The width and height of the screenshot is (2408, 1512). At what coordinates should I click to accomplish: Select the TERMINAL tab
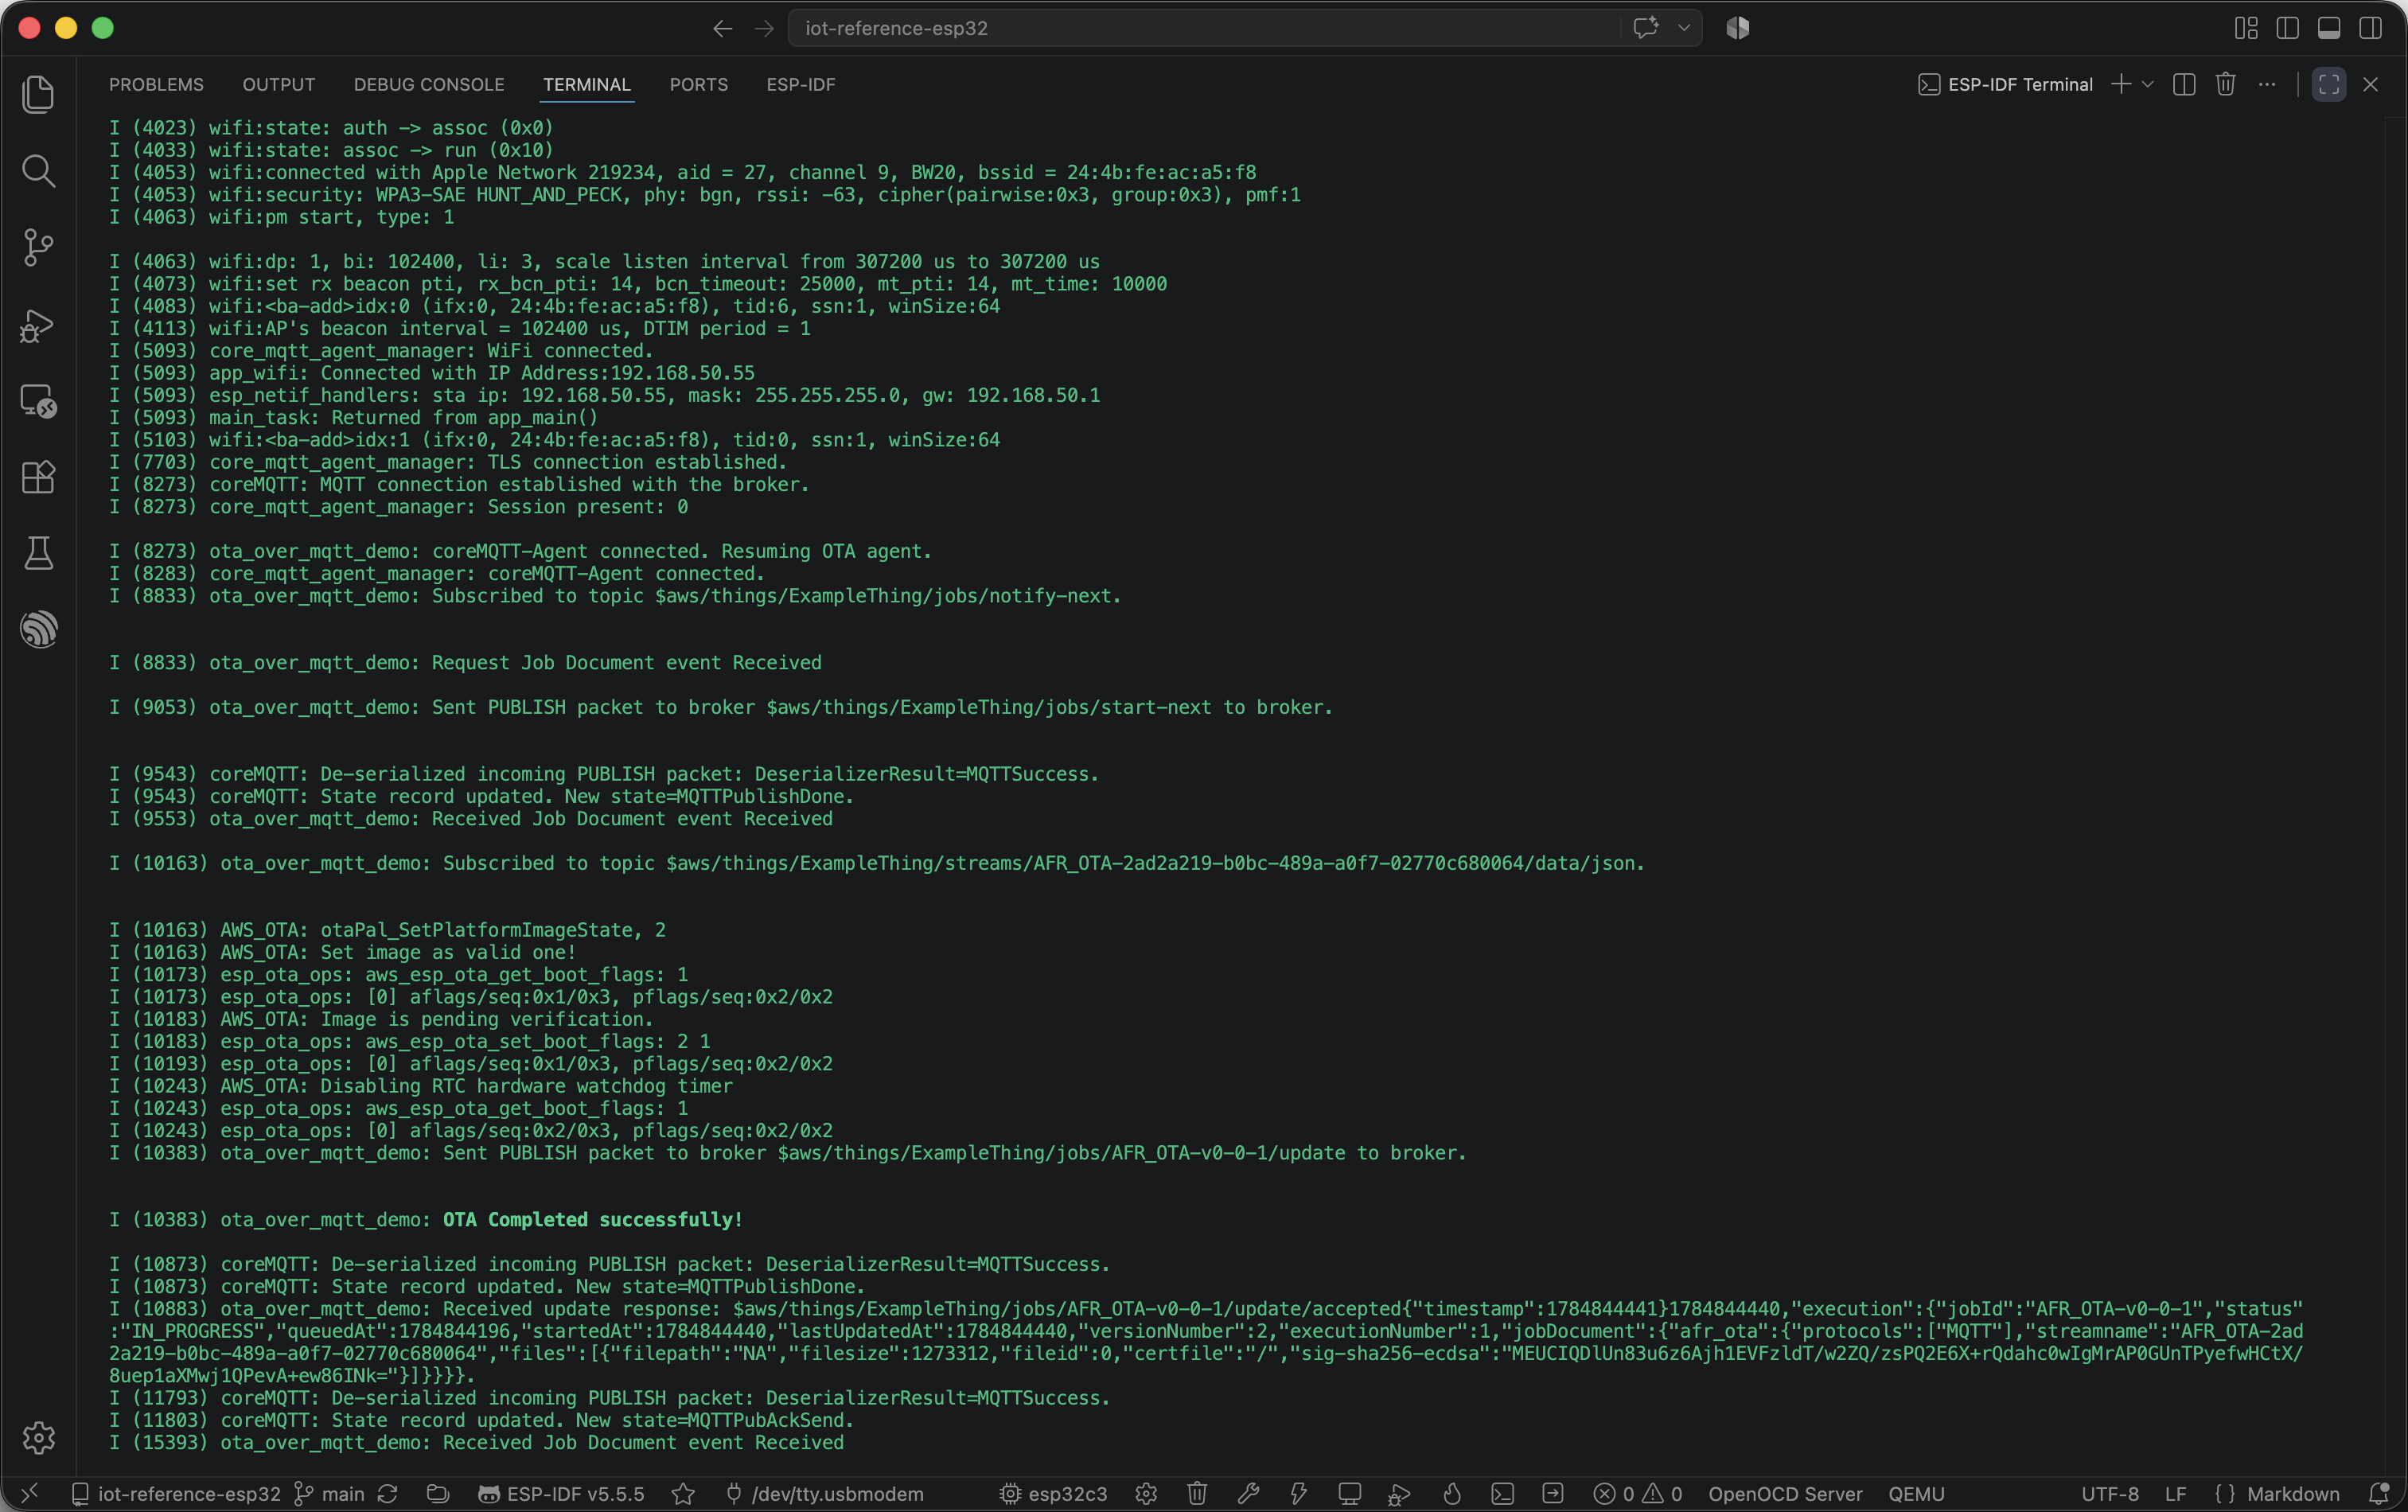587,85
